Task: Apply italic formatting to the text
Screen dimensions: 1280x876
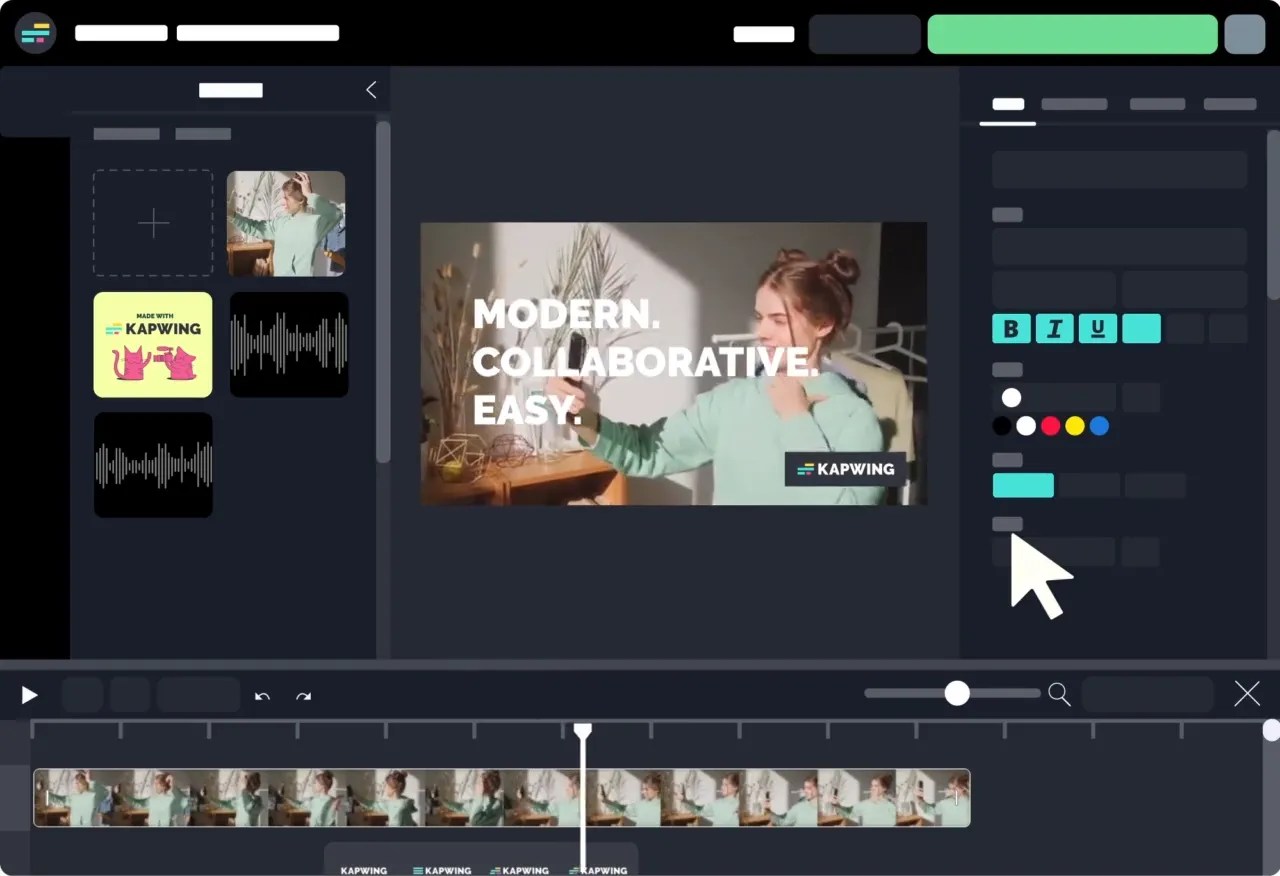Action: pos(1054,328)
